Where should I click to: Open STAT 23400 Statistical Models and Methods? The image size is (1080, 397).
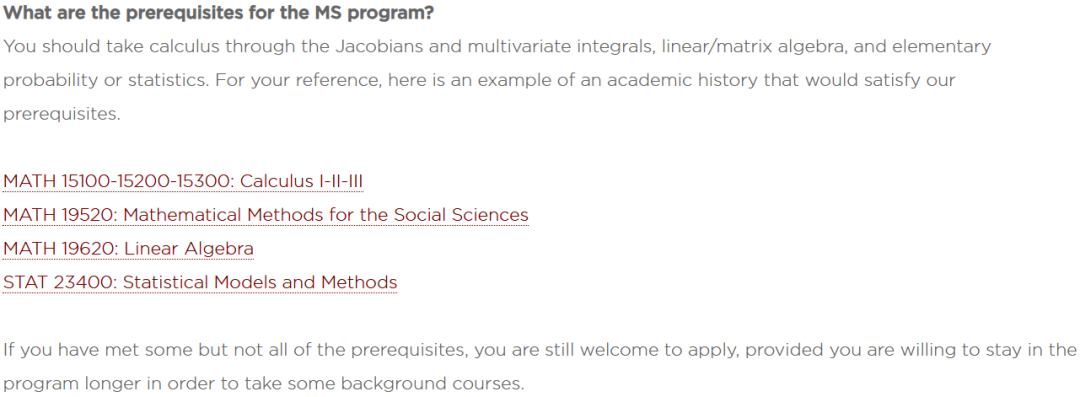click(200, 283)
